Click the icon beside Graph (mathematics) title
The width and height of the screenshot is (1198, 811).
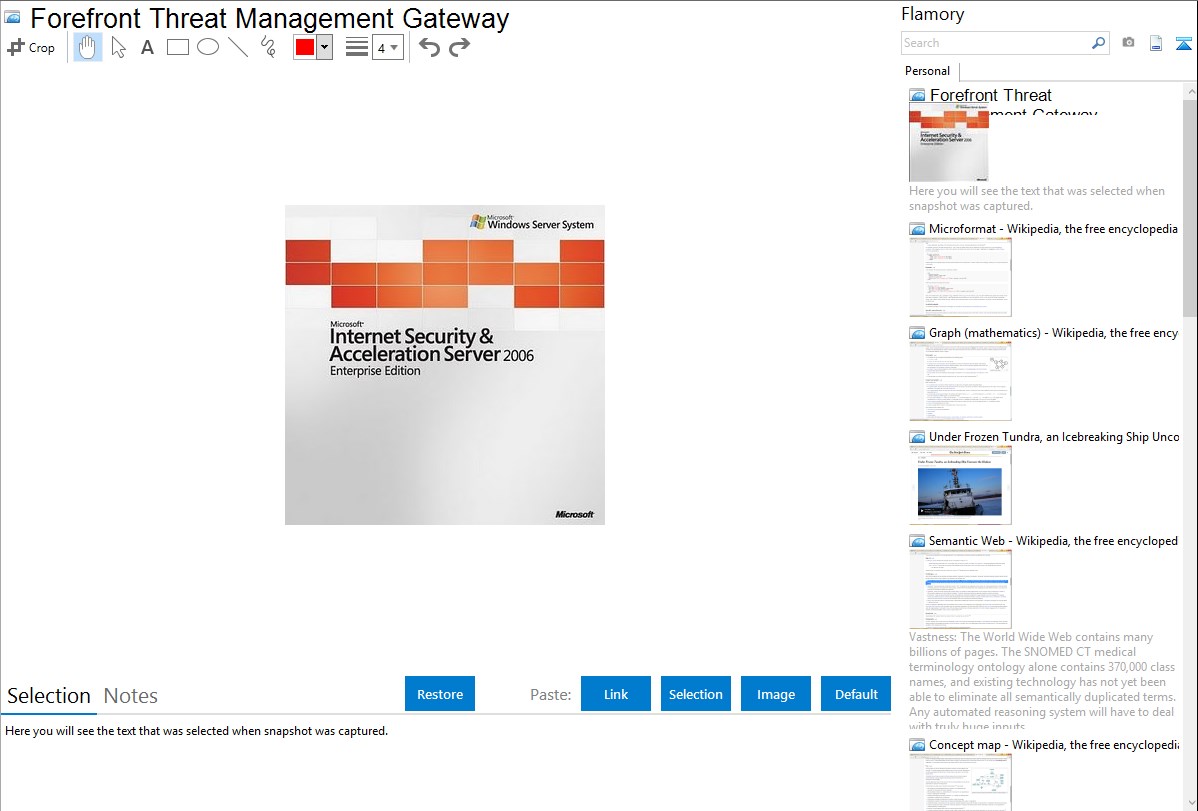click(x=917, y=333)
